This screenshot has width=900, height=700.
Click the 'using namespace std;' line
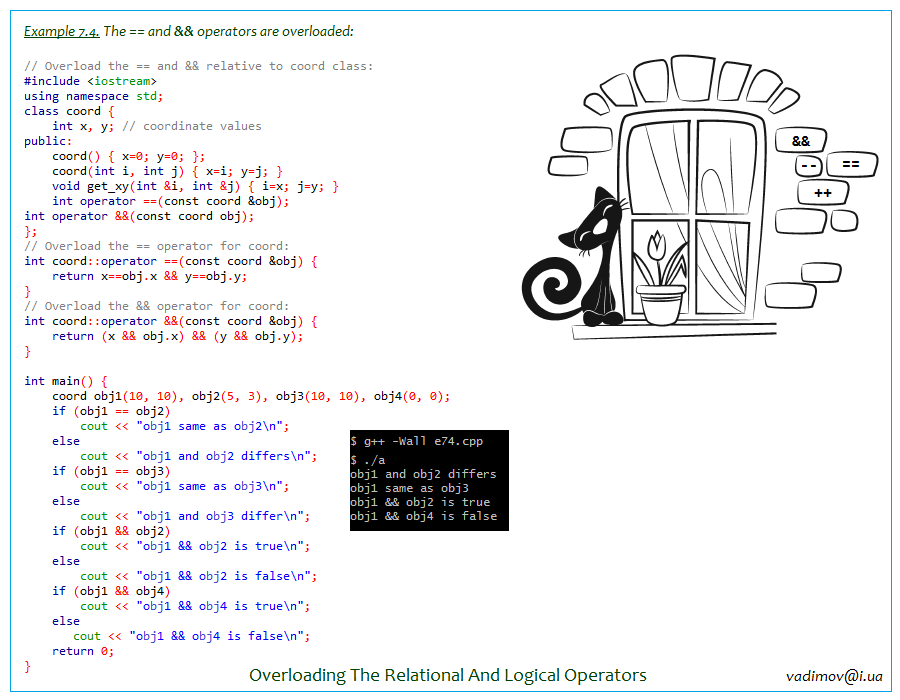point(94,96)
